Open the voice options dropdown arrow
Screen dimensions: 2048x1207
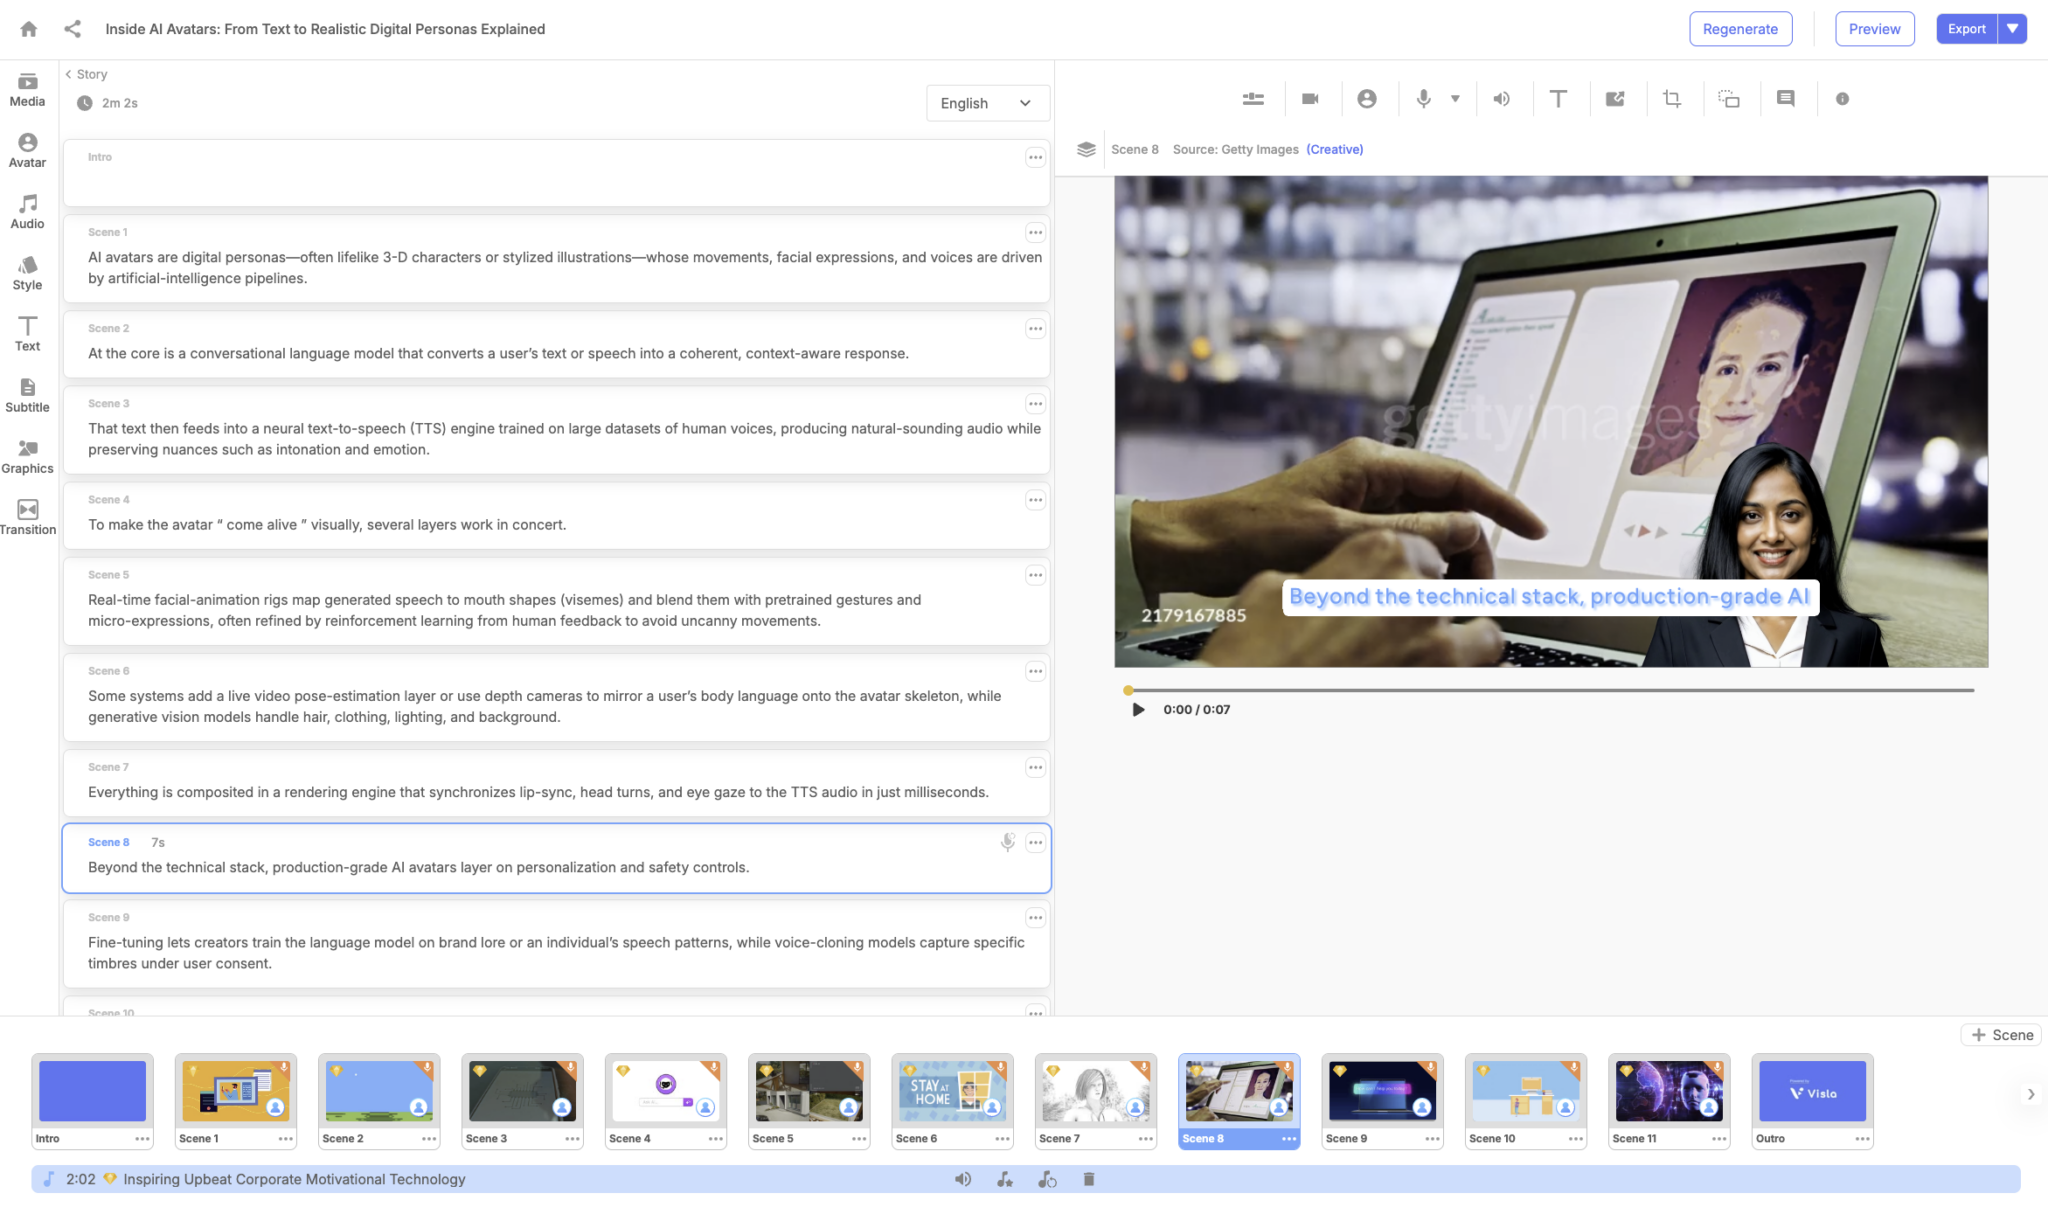[1455, 98]
